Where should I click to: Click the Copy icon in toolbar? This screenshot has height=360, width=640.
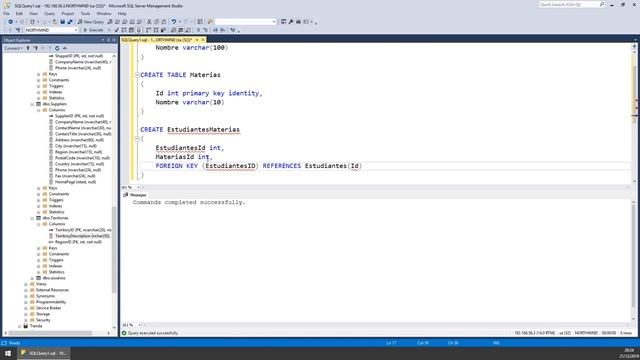156,22
